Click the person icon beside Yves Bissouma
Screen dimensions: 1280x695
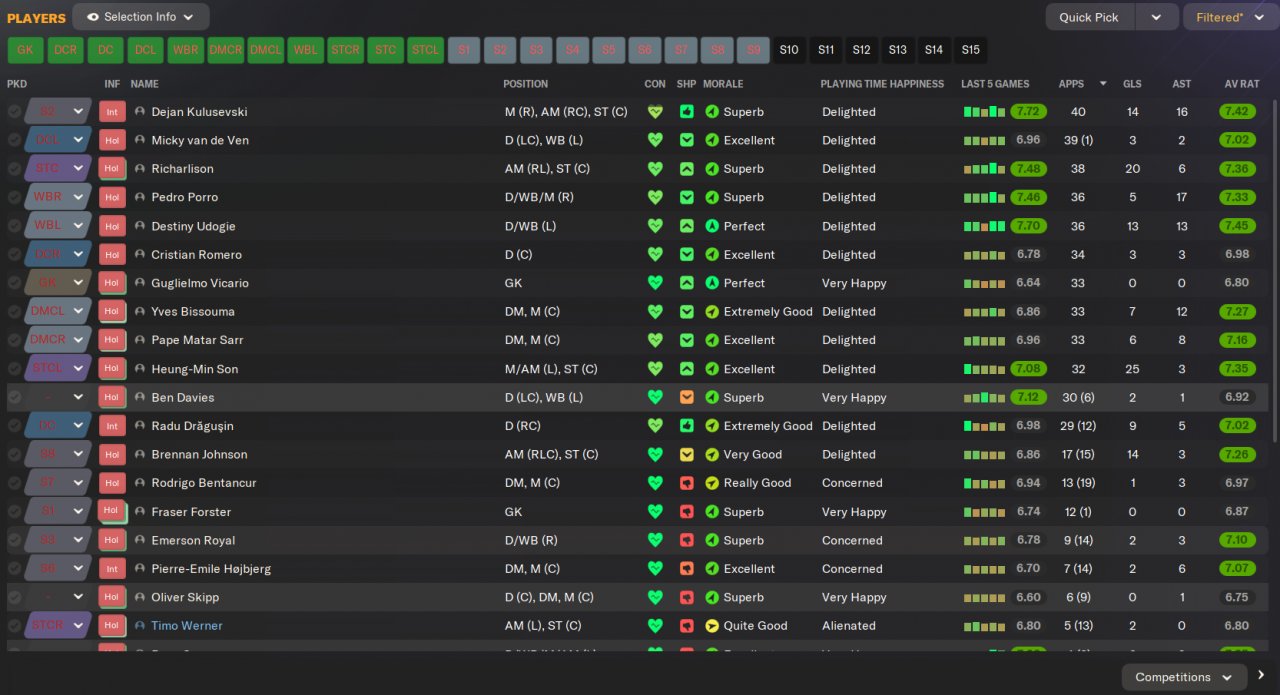pos(140,312)
